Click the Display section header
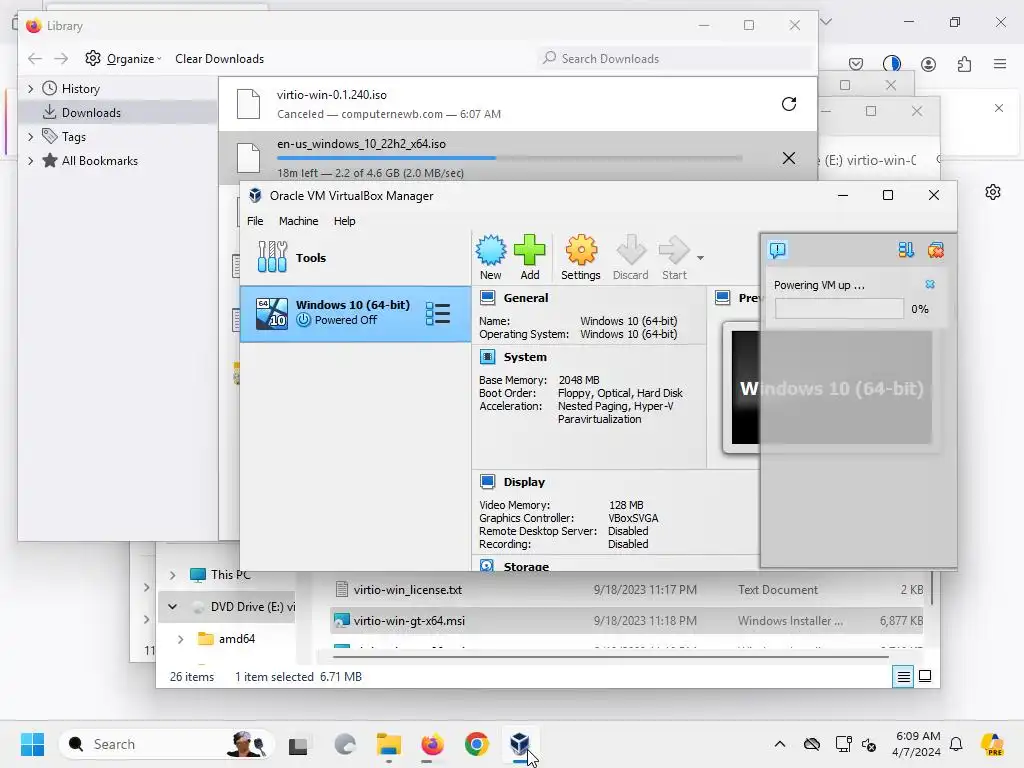 524,482
